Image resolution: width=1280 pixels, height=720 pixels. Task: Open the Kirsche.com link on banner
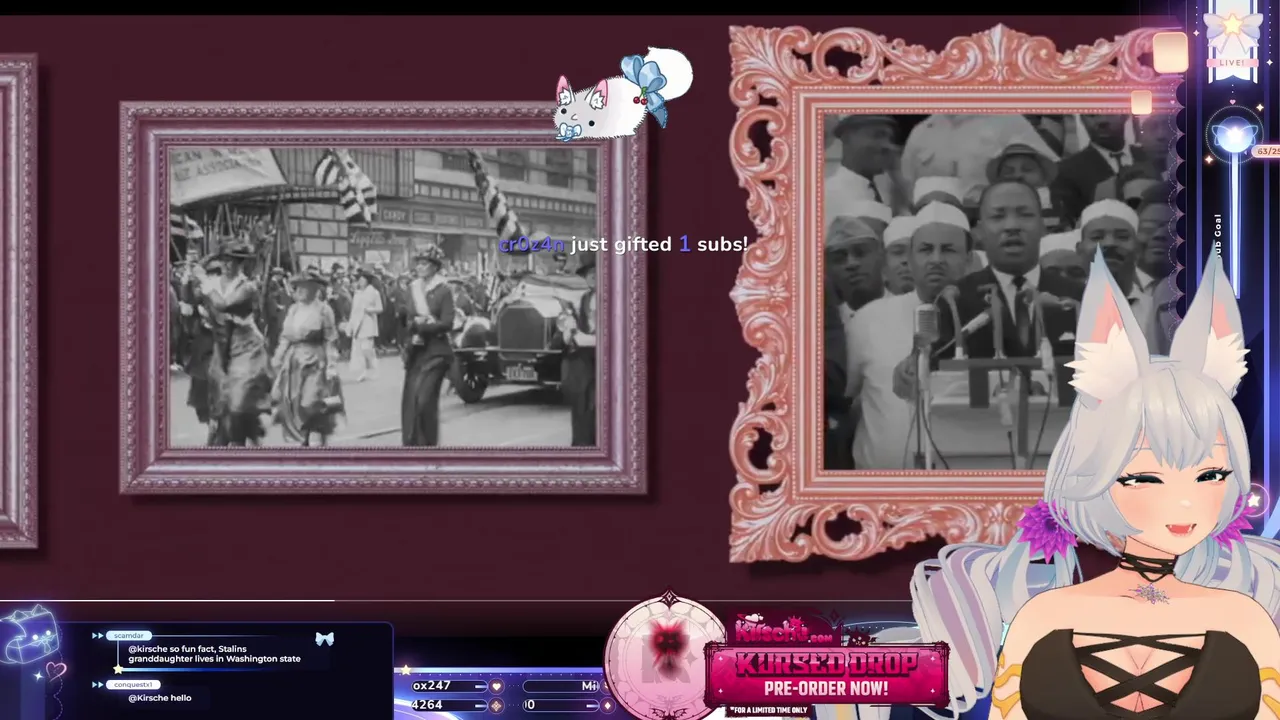(x=782, y=630)
